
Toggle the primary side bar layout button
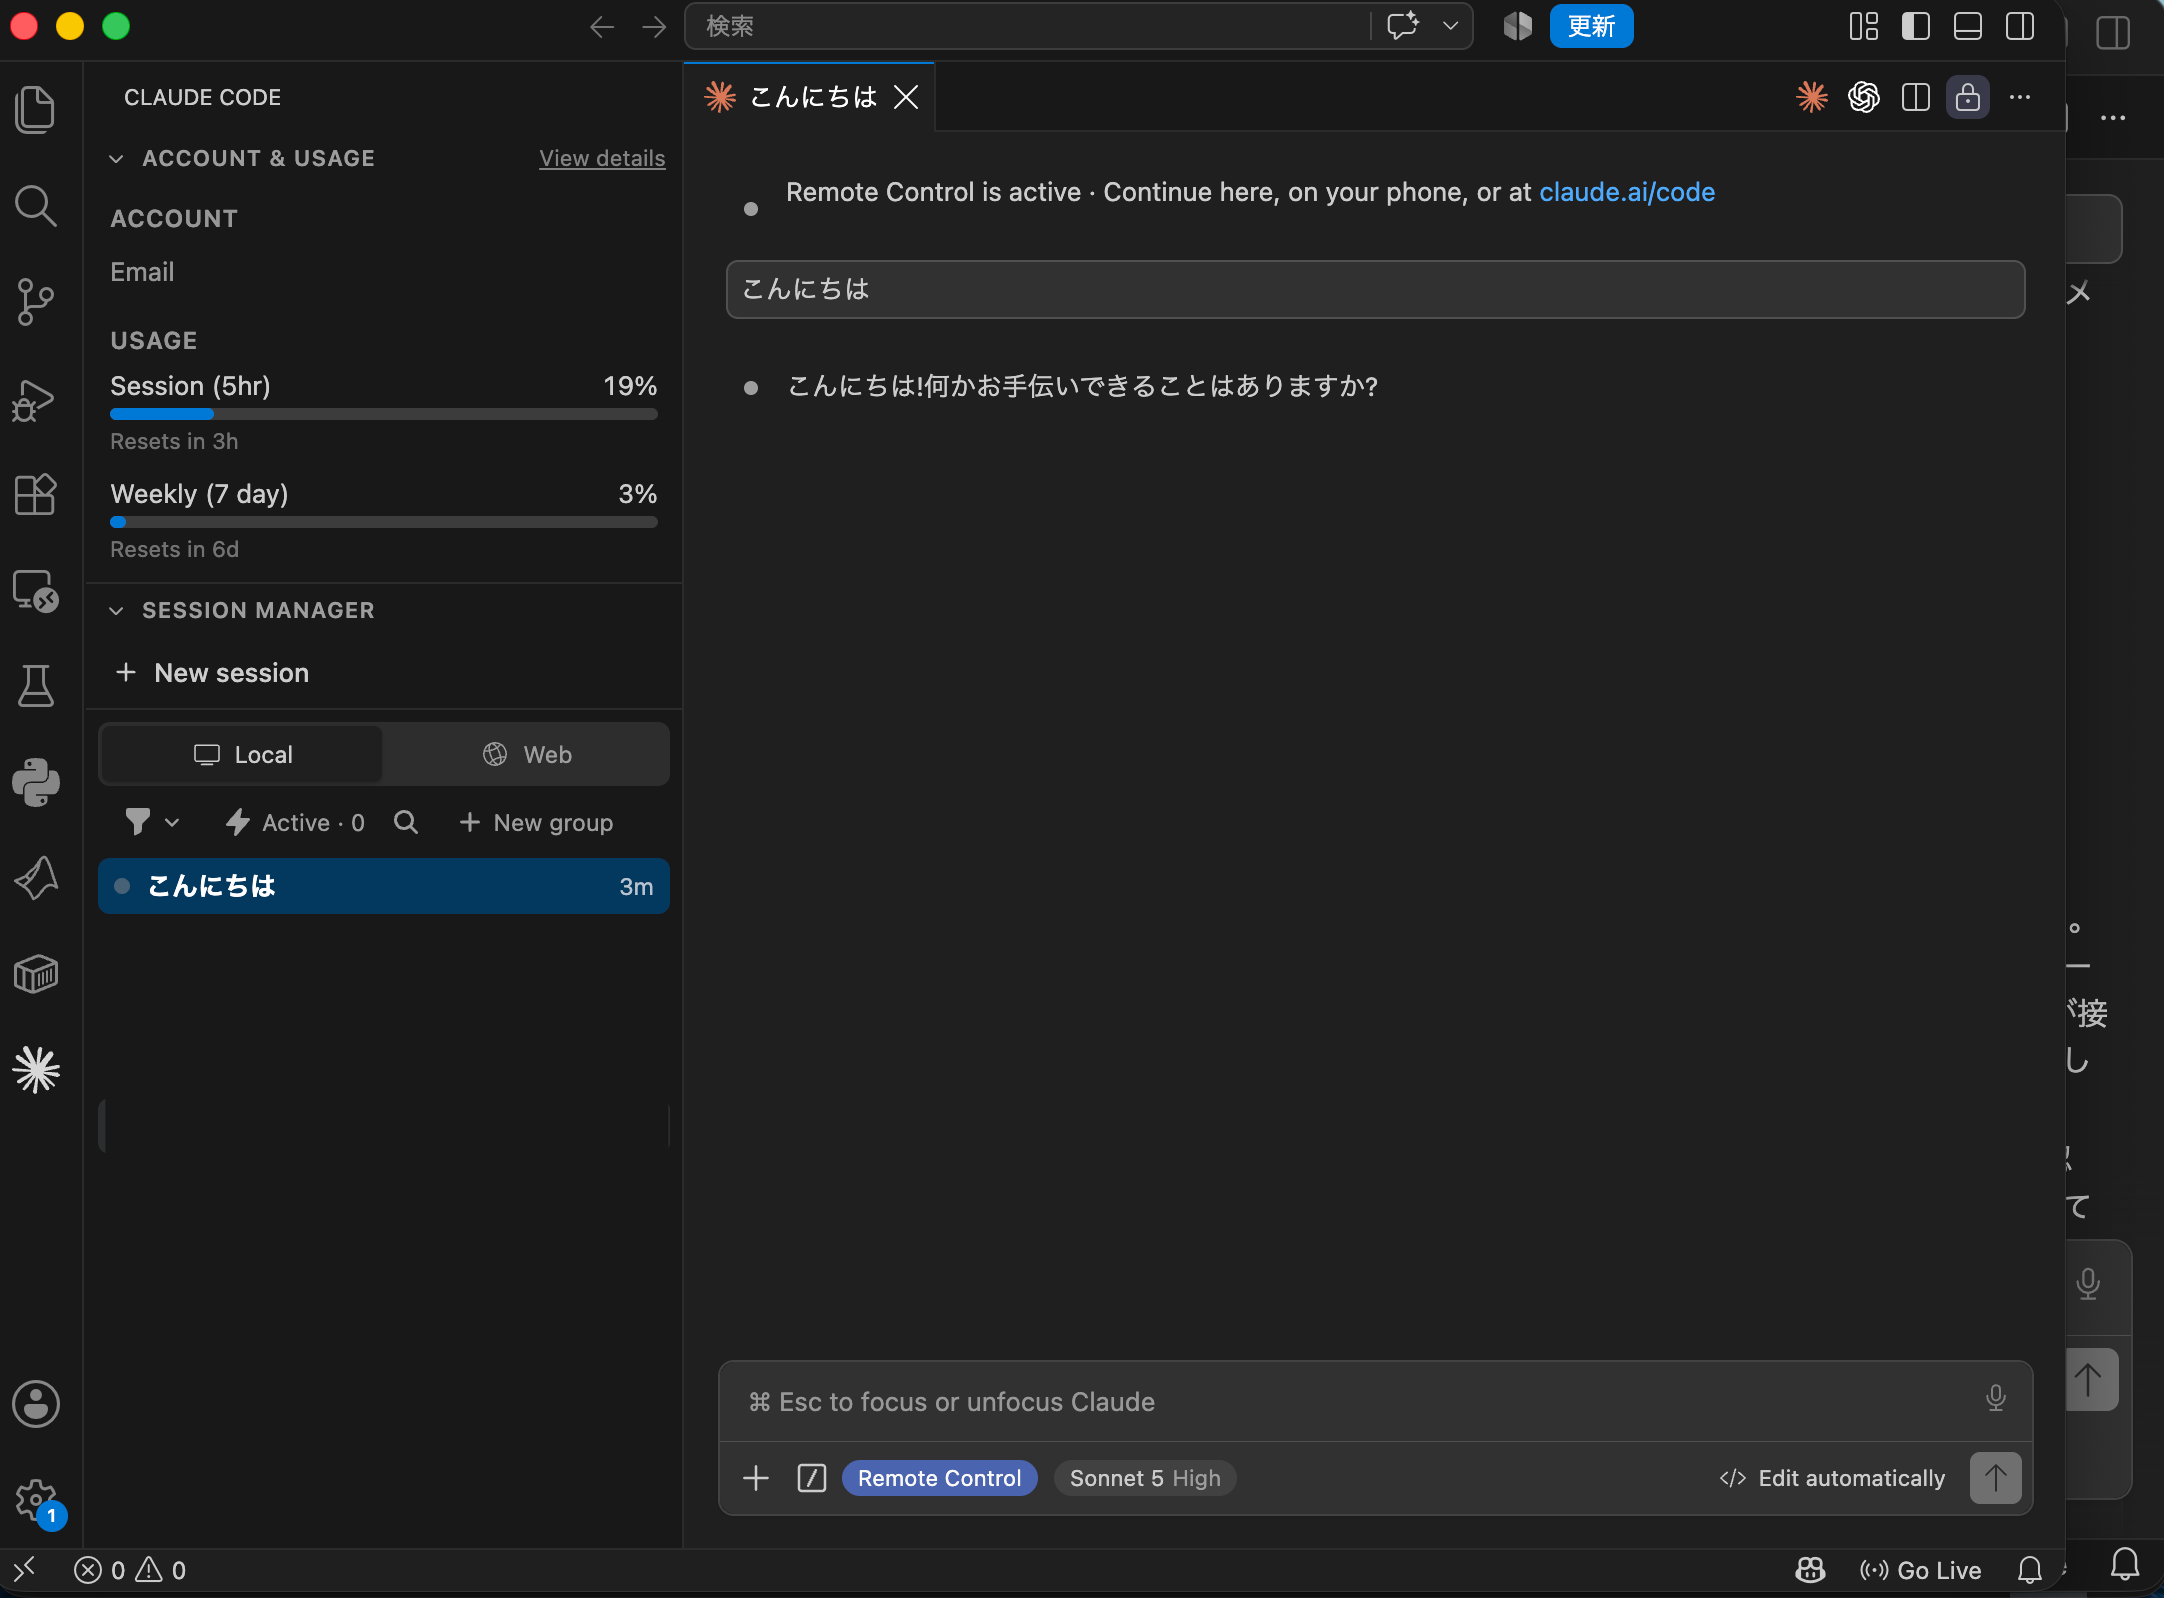click(x=1916, y=26)
